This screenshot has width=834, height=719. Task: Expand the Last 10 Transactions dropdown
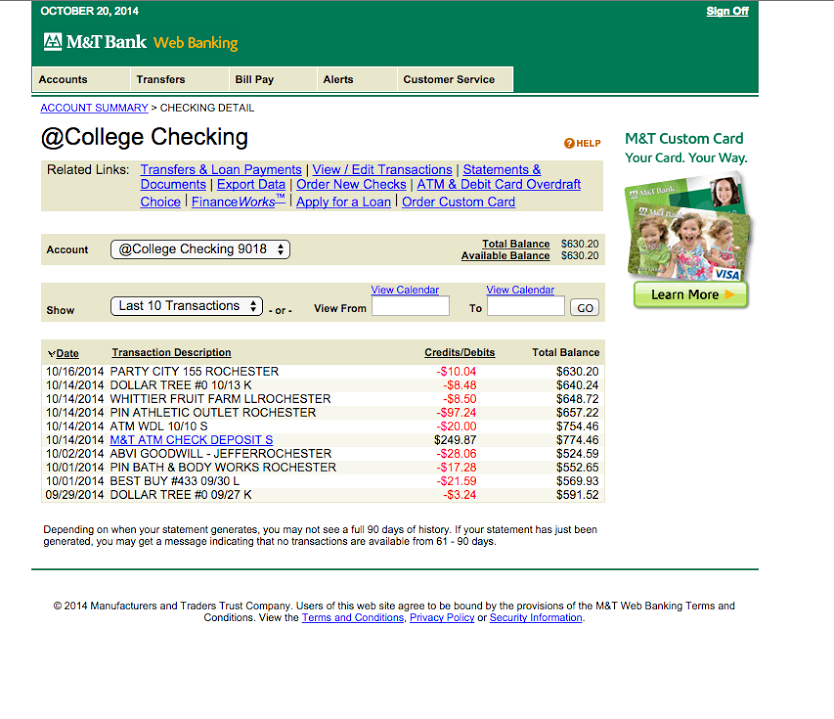coord(187,306)
